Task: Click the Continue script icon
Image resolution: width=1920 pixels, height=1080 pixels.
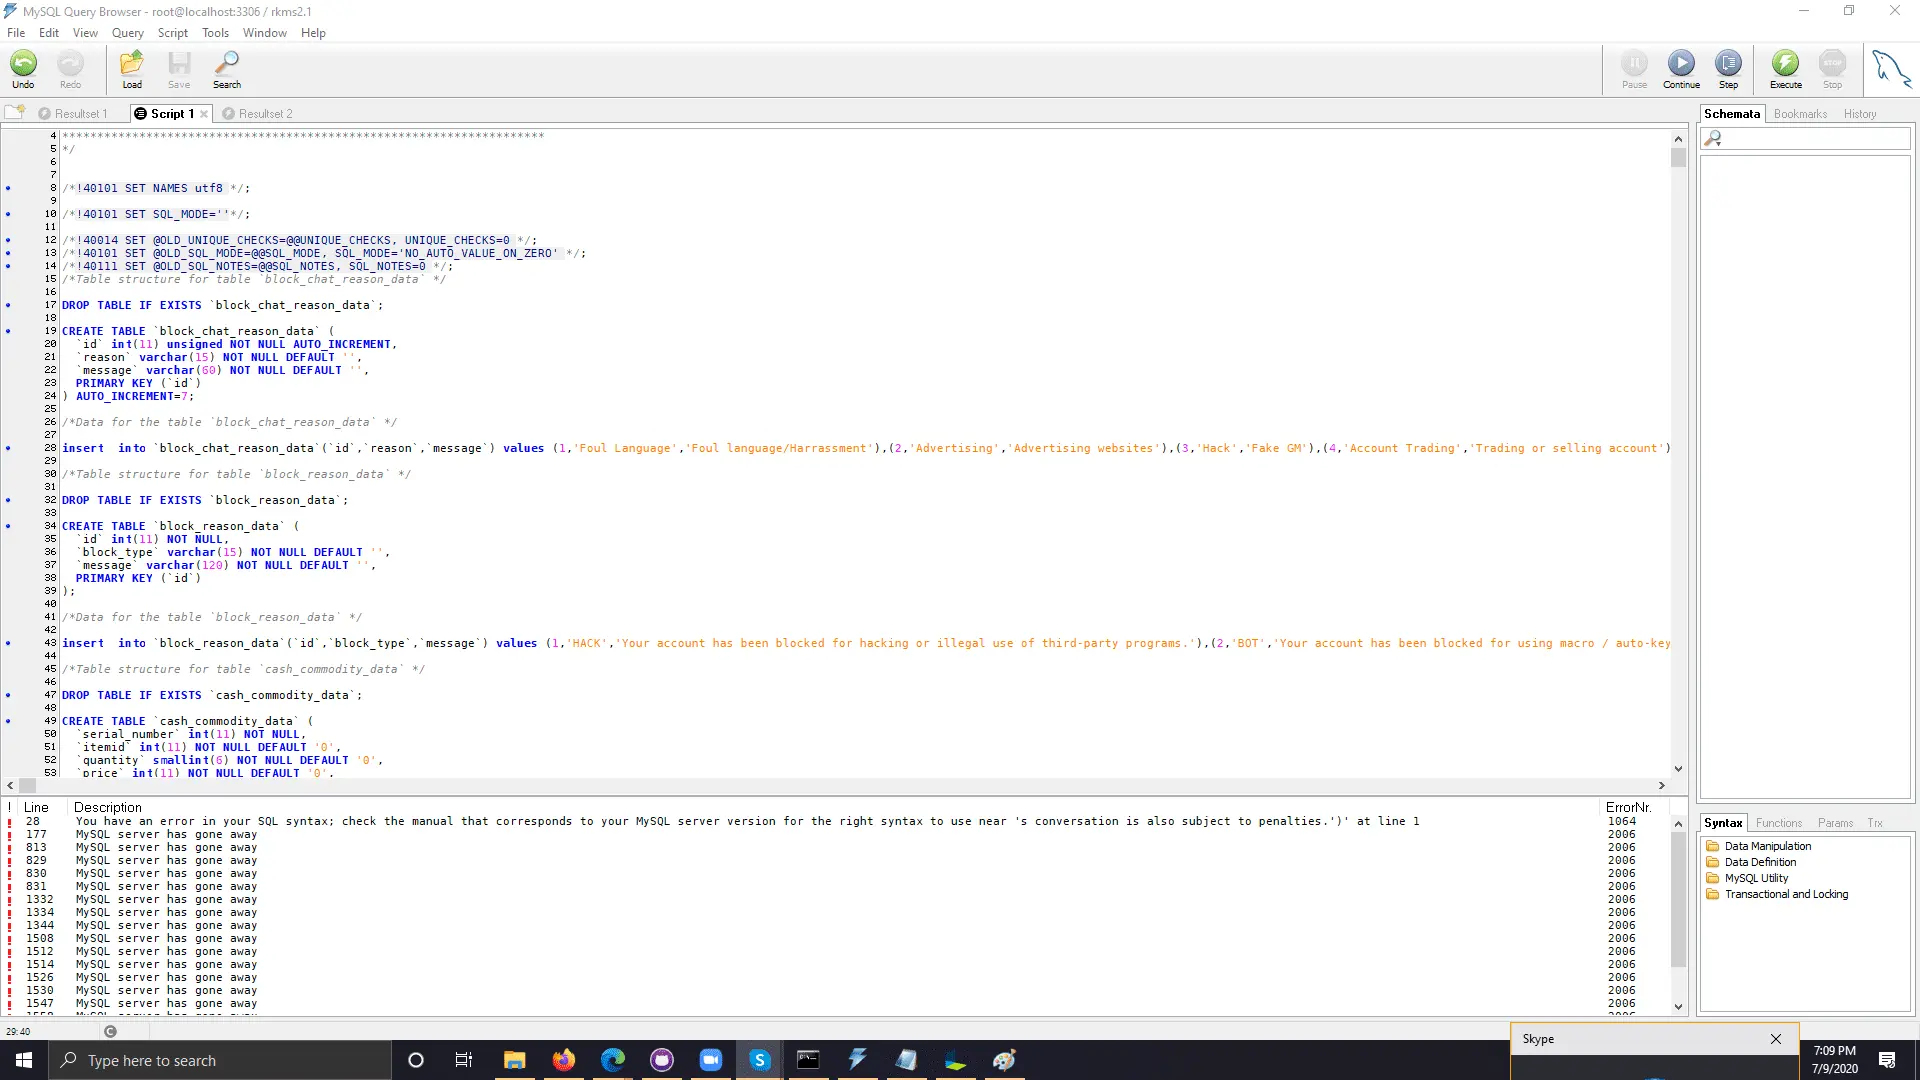Action: pos(1681,69)
